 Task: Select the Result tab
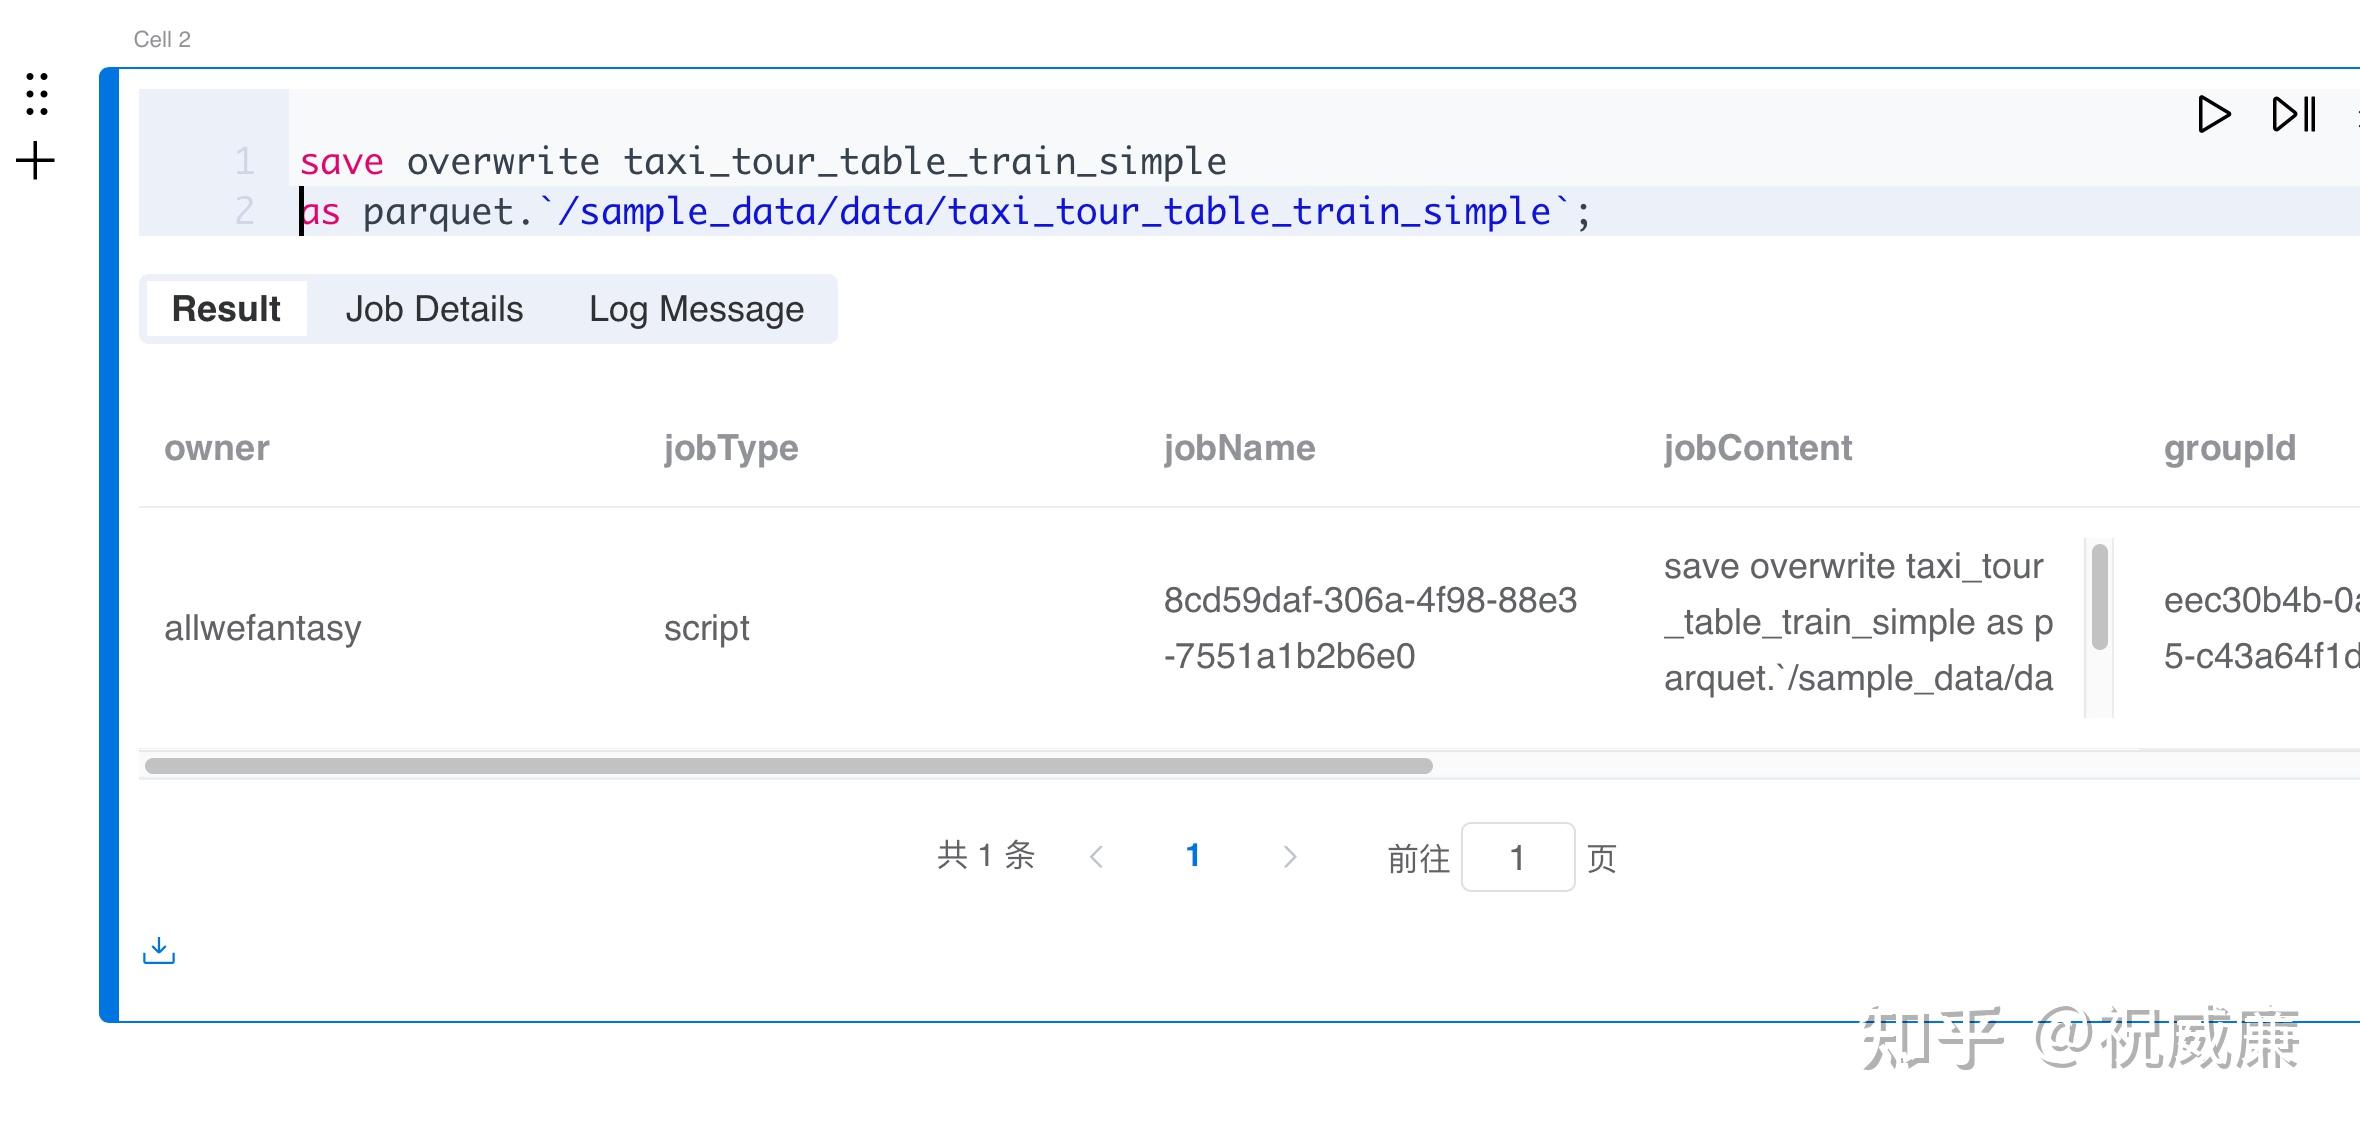225,309
